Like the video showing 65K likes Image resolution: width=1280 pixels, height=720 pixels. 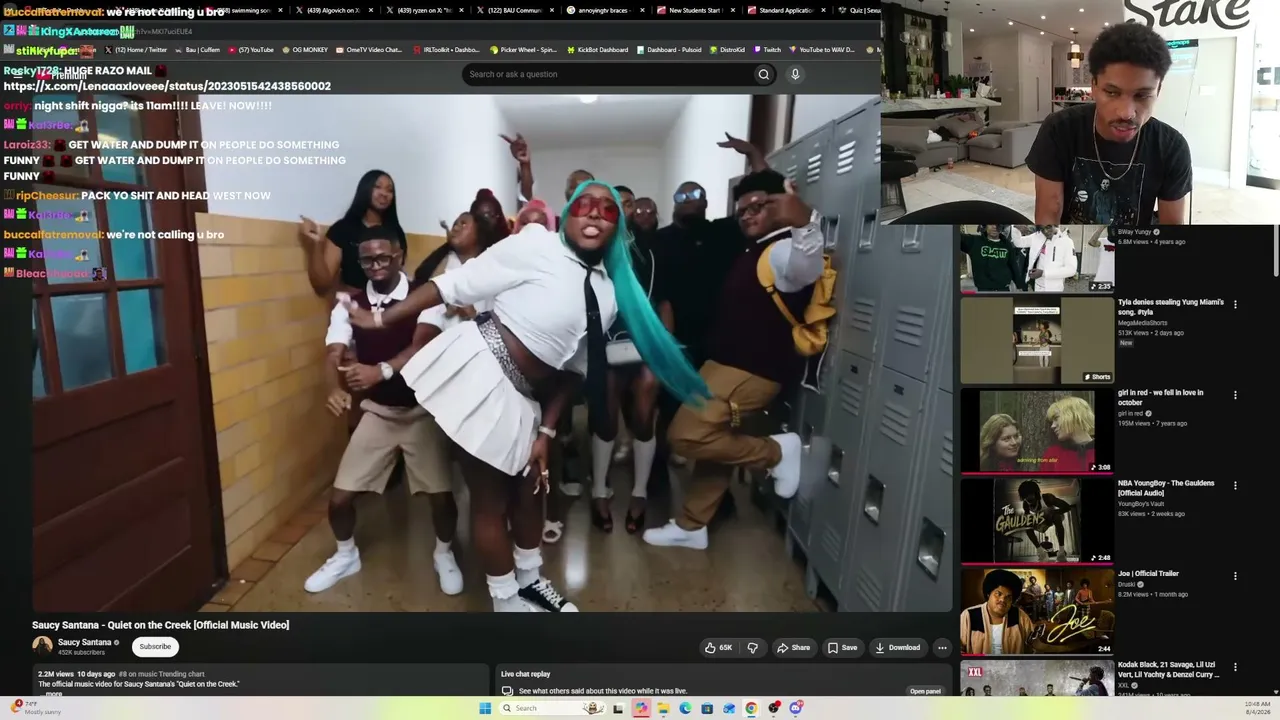718,647
